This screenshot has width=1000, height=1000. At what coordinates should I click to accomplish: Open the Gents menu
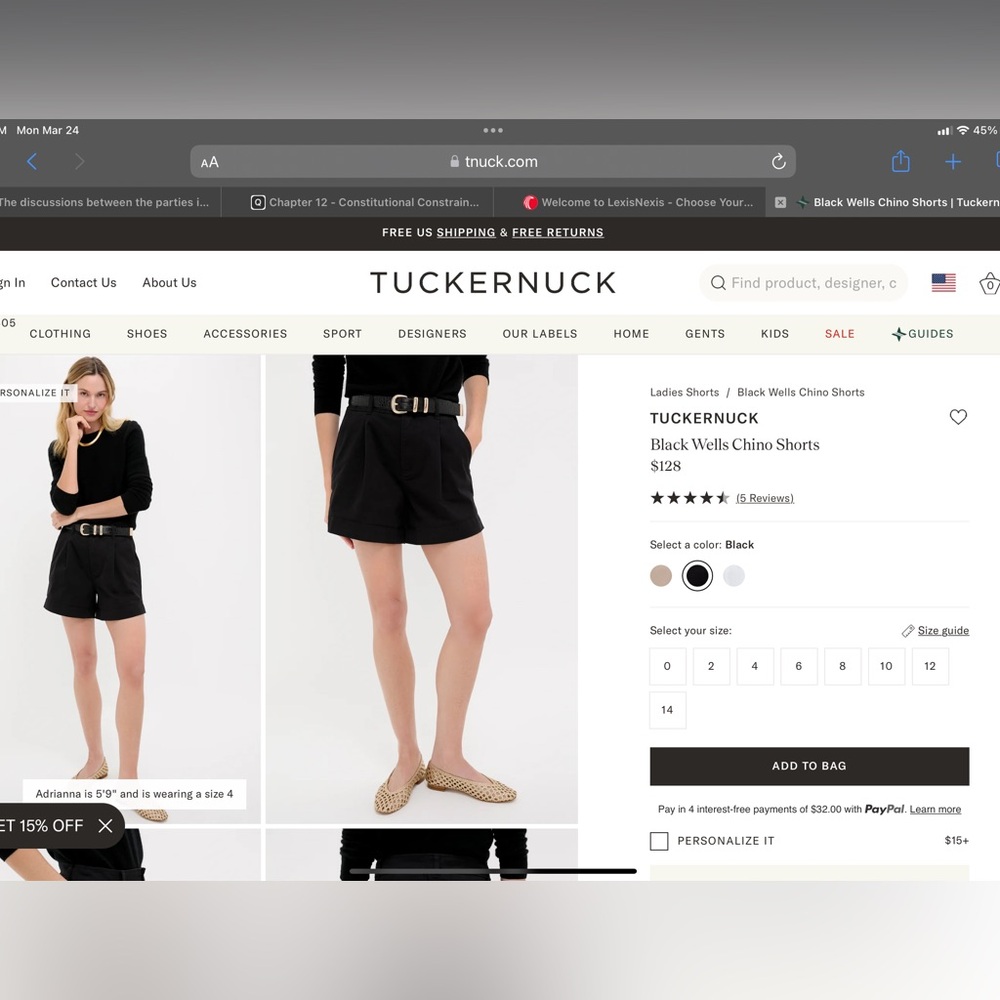point(705,334)
